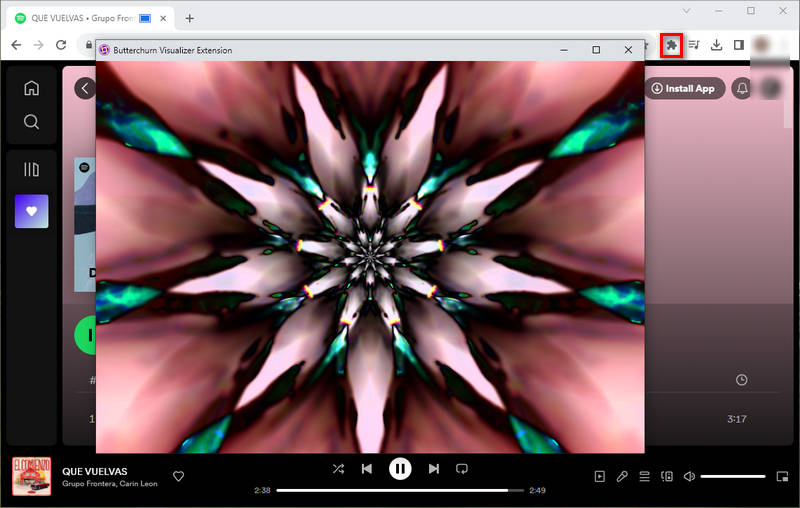
Task: Click browser Forward arrow
Action: (39, 45)
